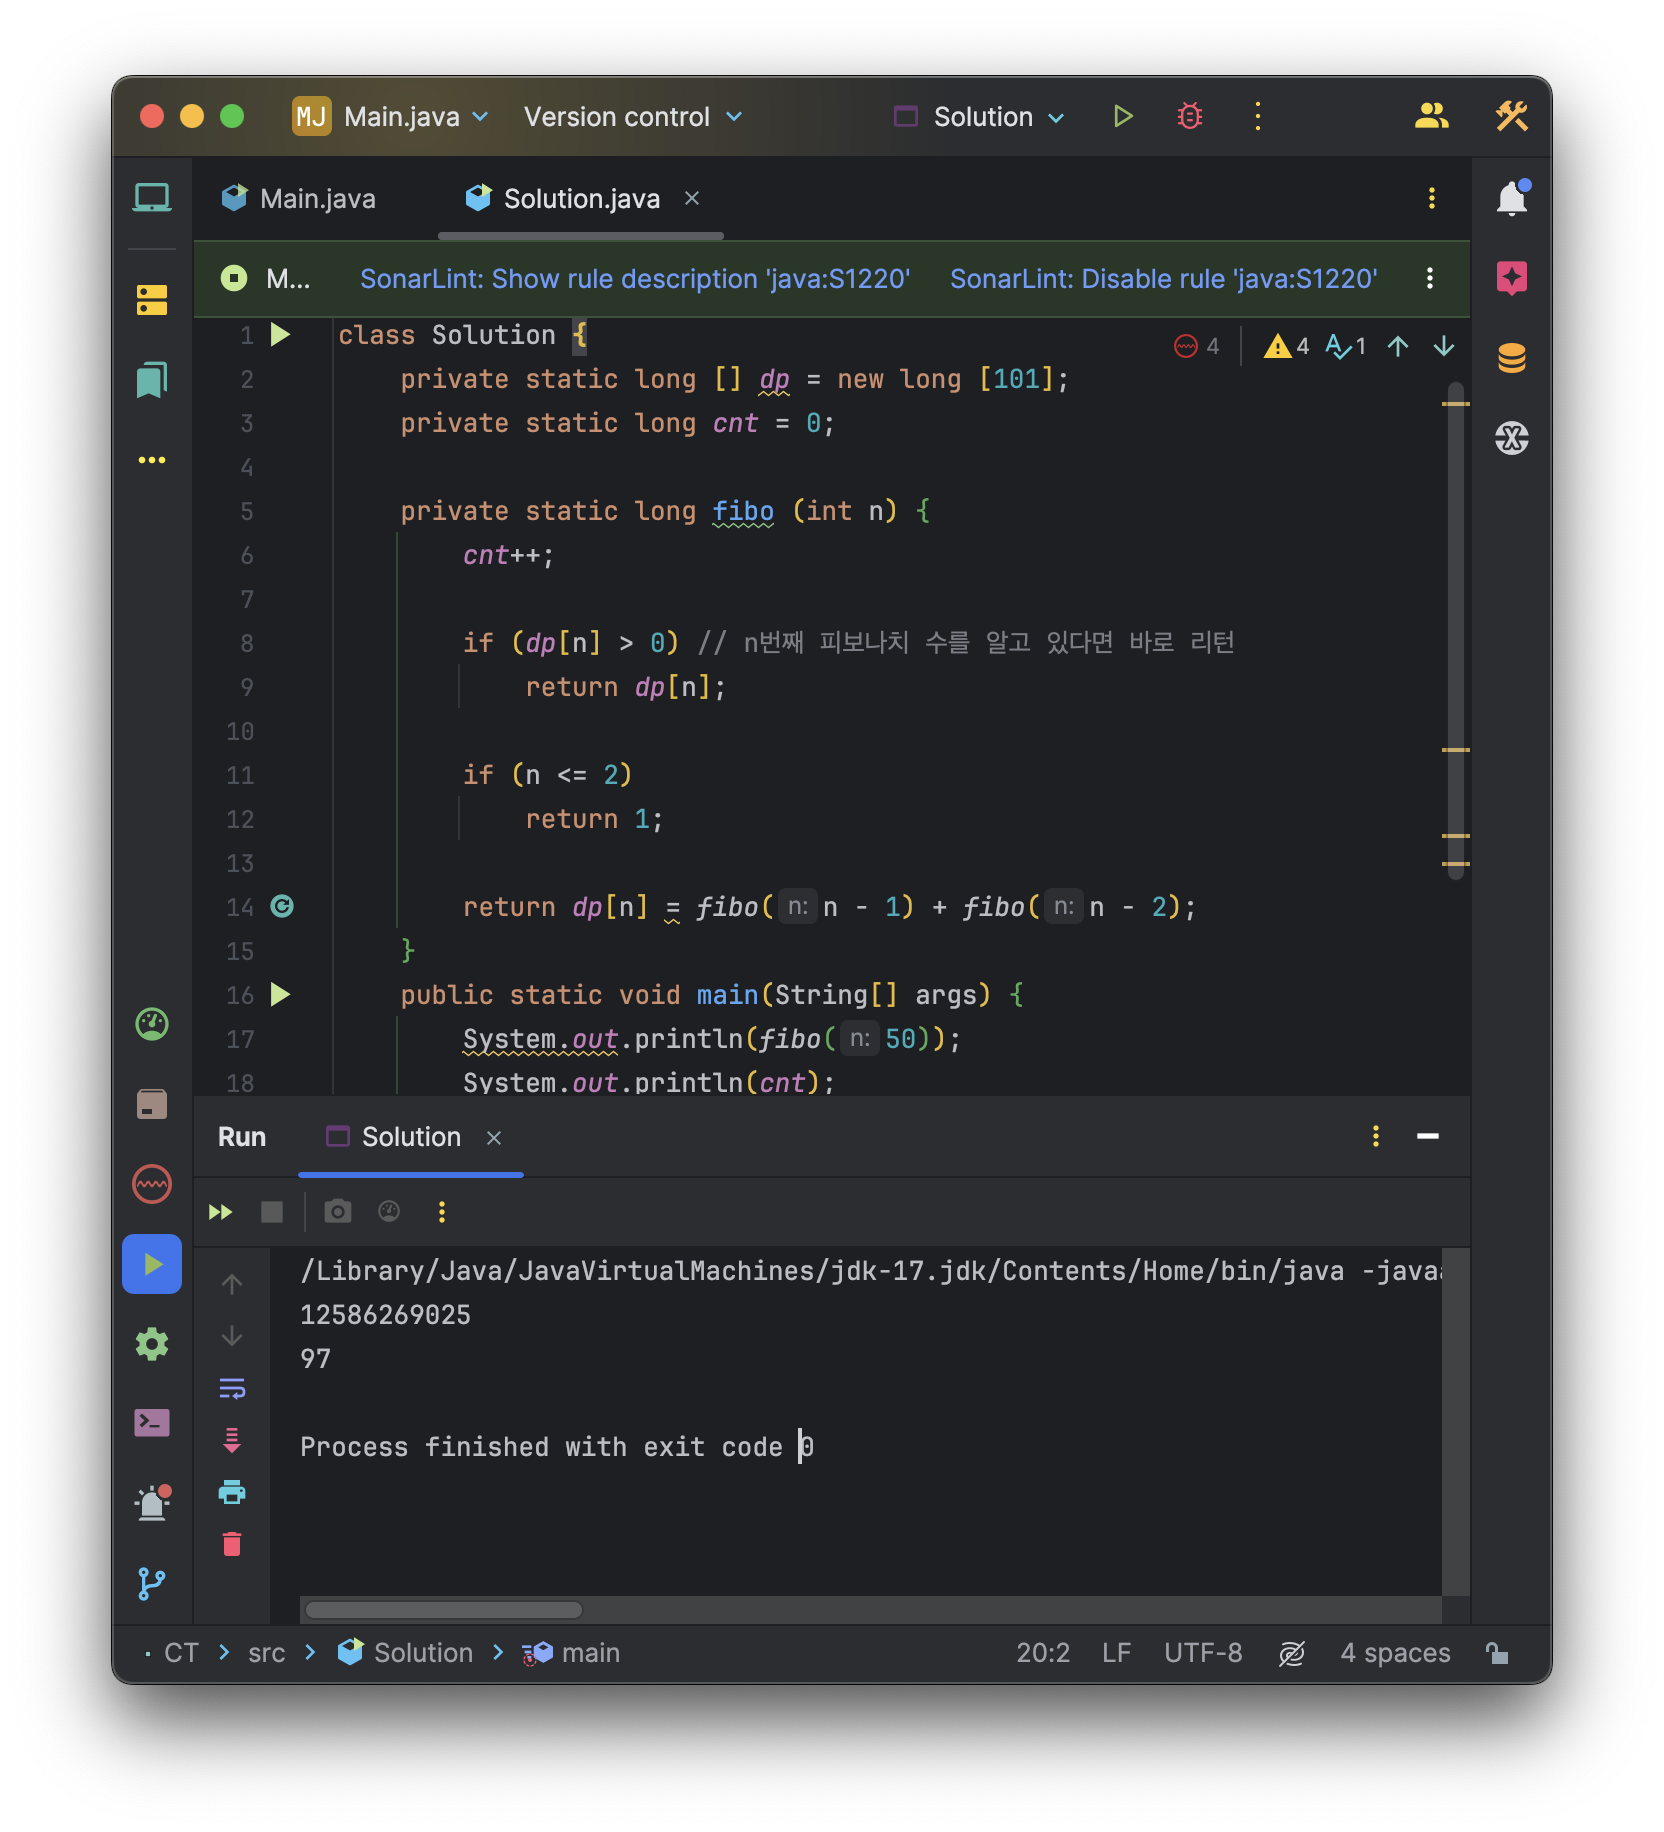1664x1832 pixels.
Task: Open the Solution project switcher dropdown
Action: [978, 116]
